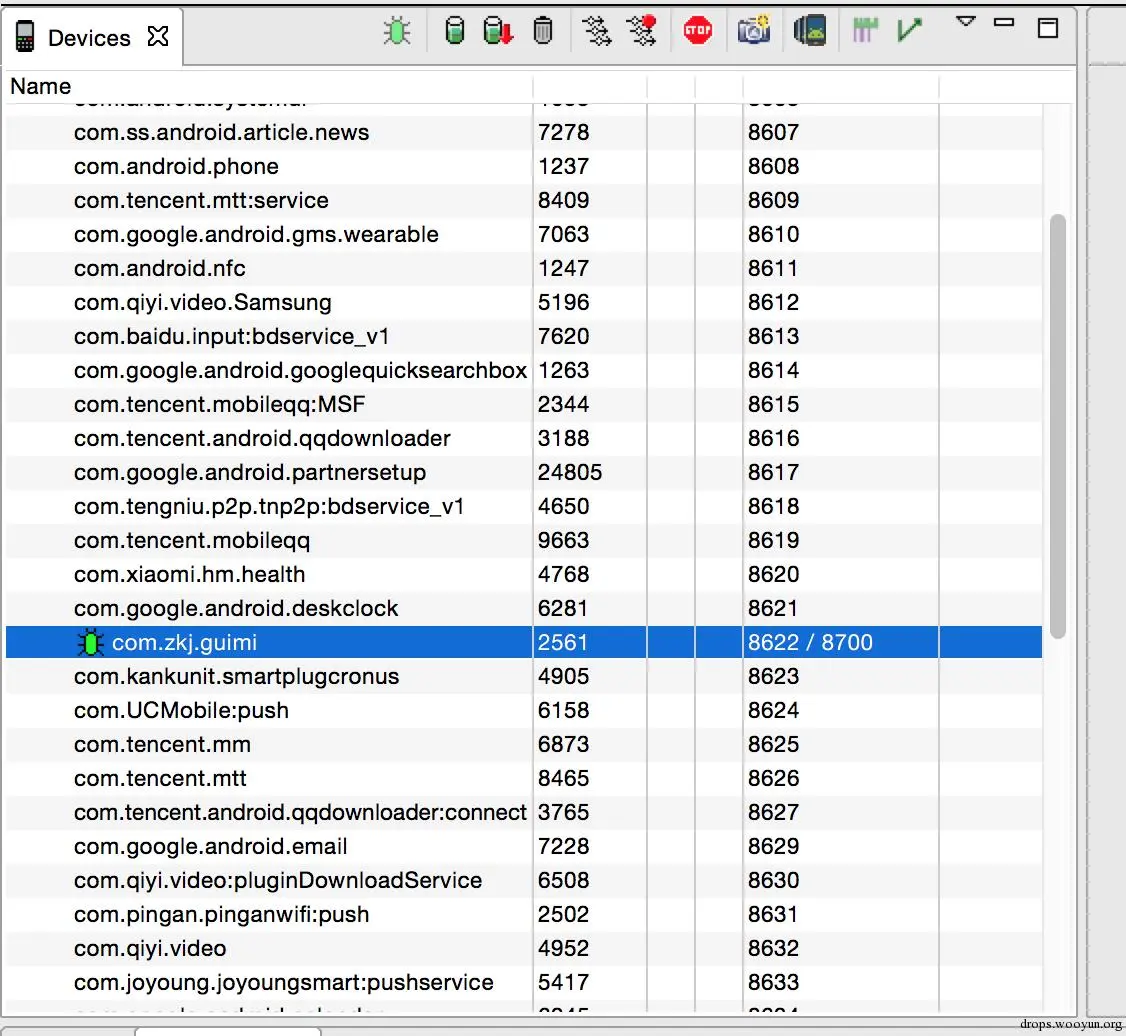Select com.tencent.android.qqdownloader:connect process
The height and width of the screenshot is (1036, 1126).
click(x=524, y=812)
